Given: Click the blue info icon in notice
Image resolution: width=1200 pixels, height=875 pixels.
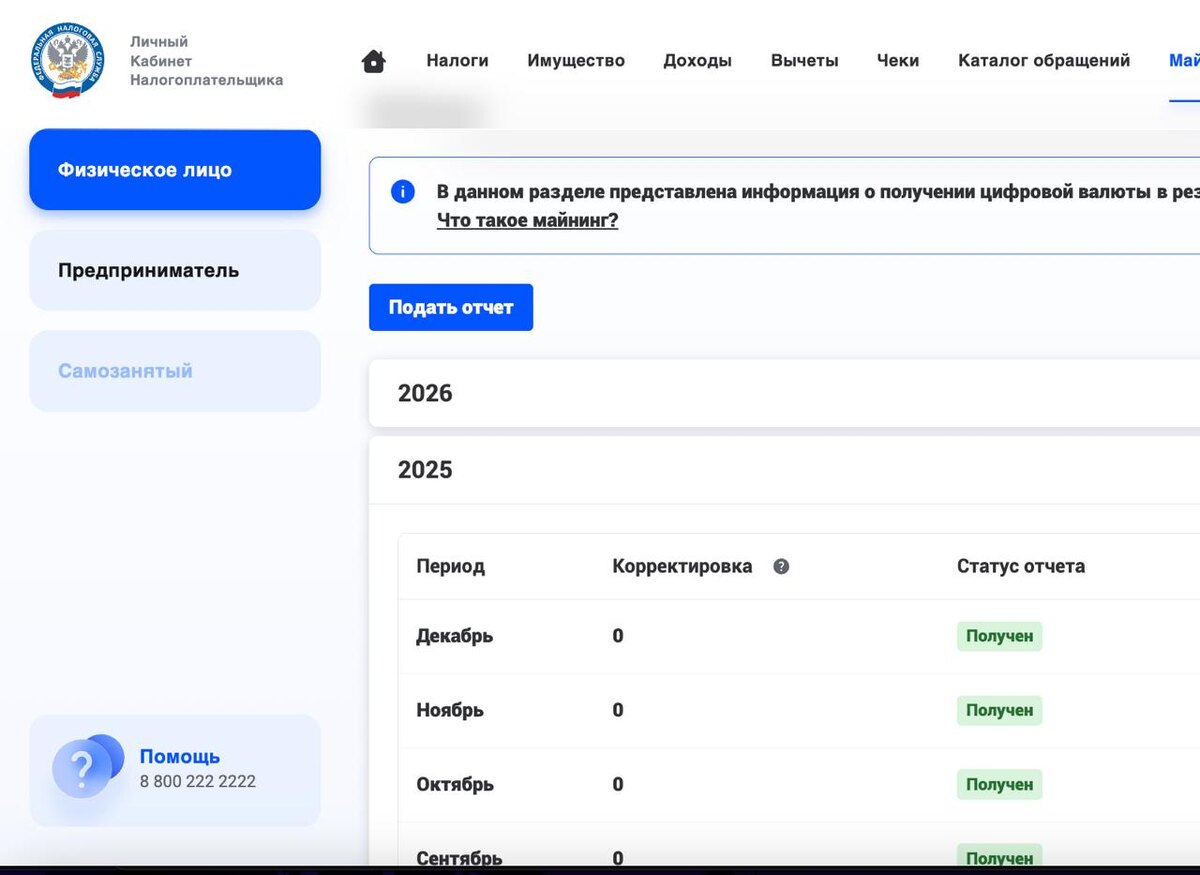Looking at the screenshot, I should (x=403, y=191).
